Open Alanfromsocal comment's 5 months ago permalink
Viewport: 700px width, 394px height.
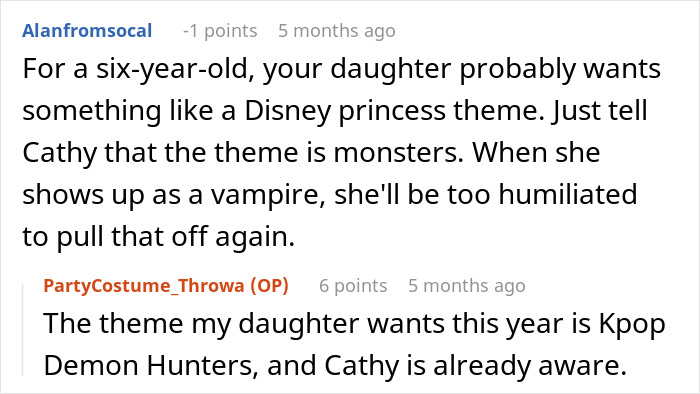pyautogui.click(x=337, y=31)
